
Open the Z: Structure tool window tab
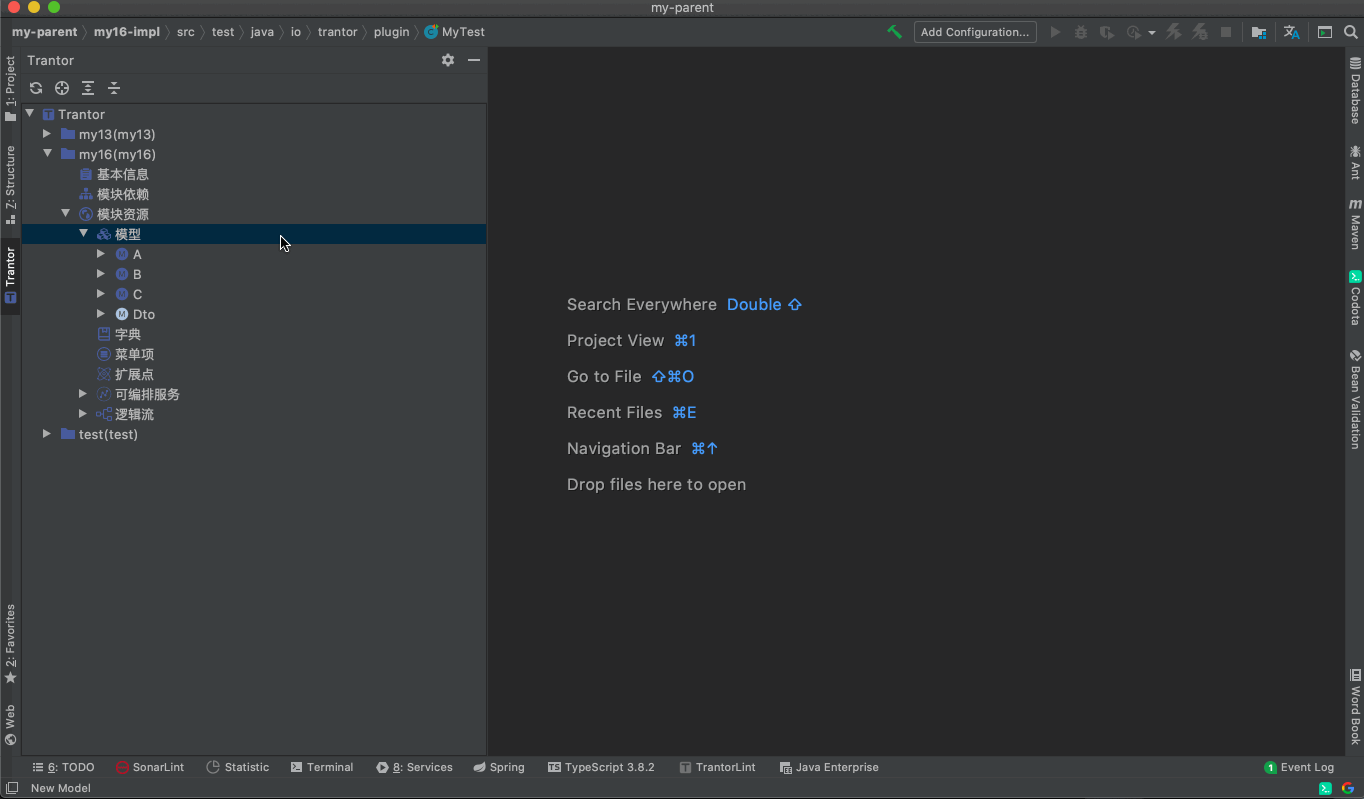coord(10,184)
